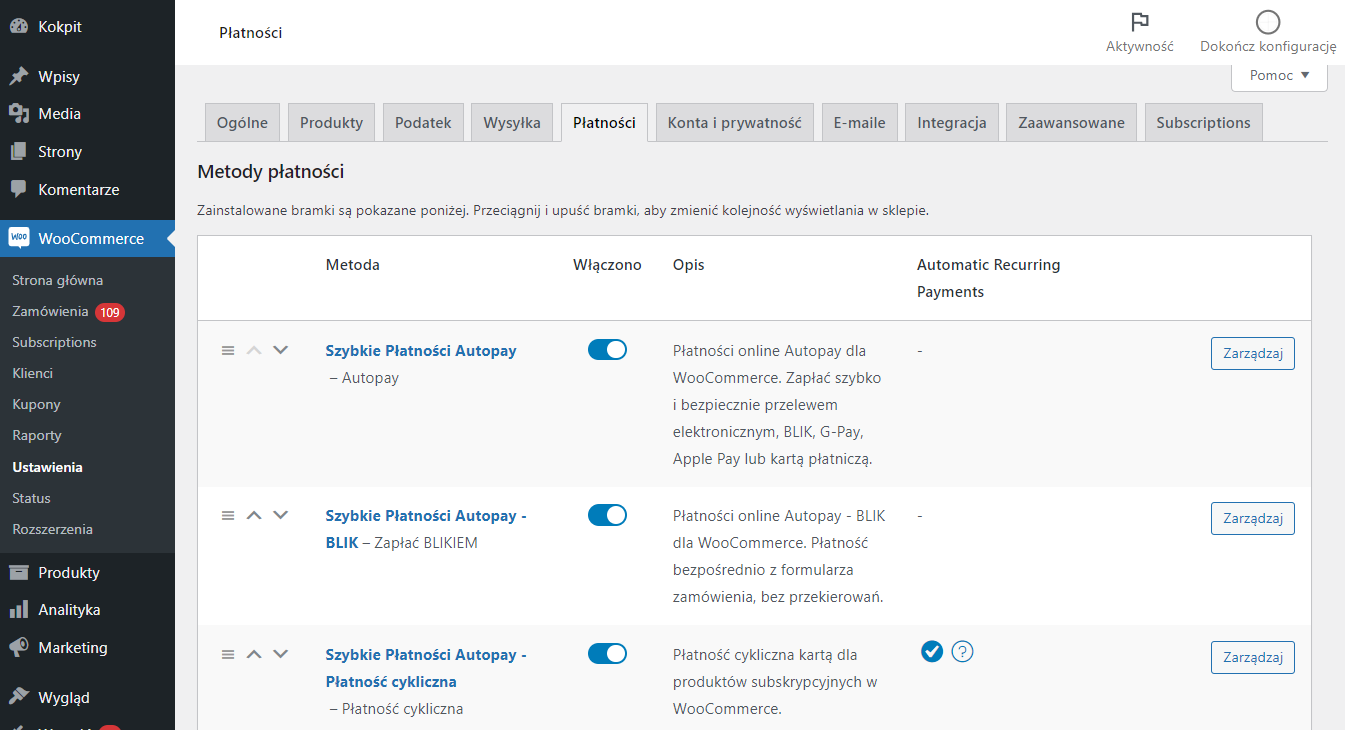The image size is (1345, 730).
Task: Switch to the Produkty settings tab
Action: pos(331,122)
